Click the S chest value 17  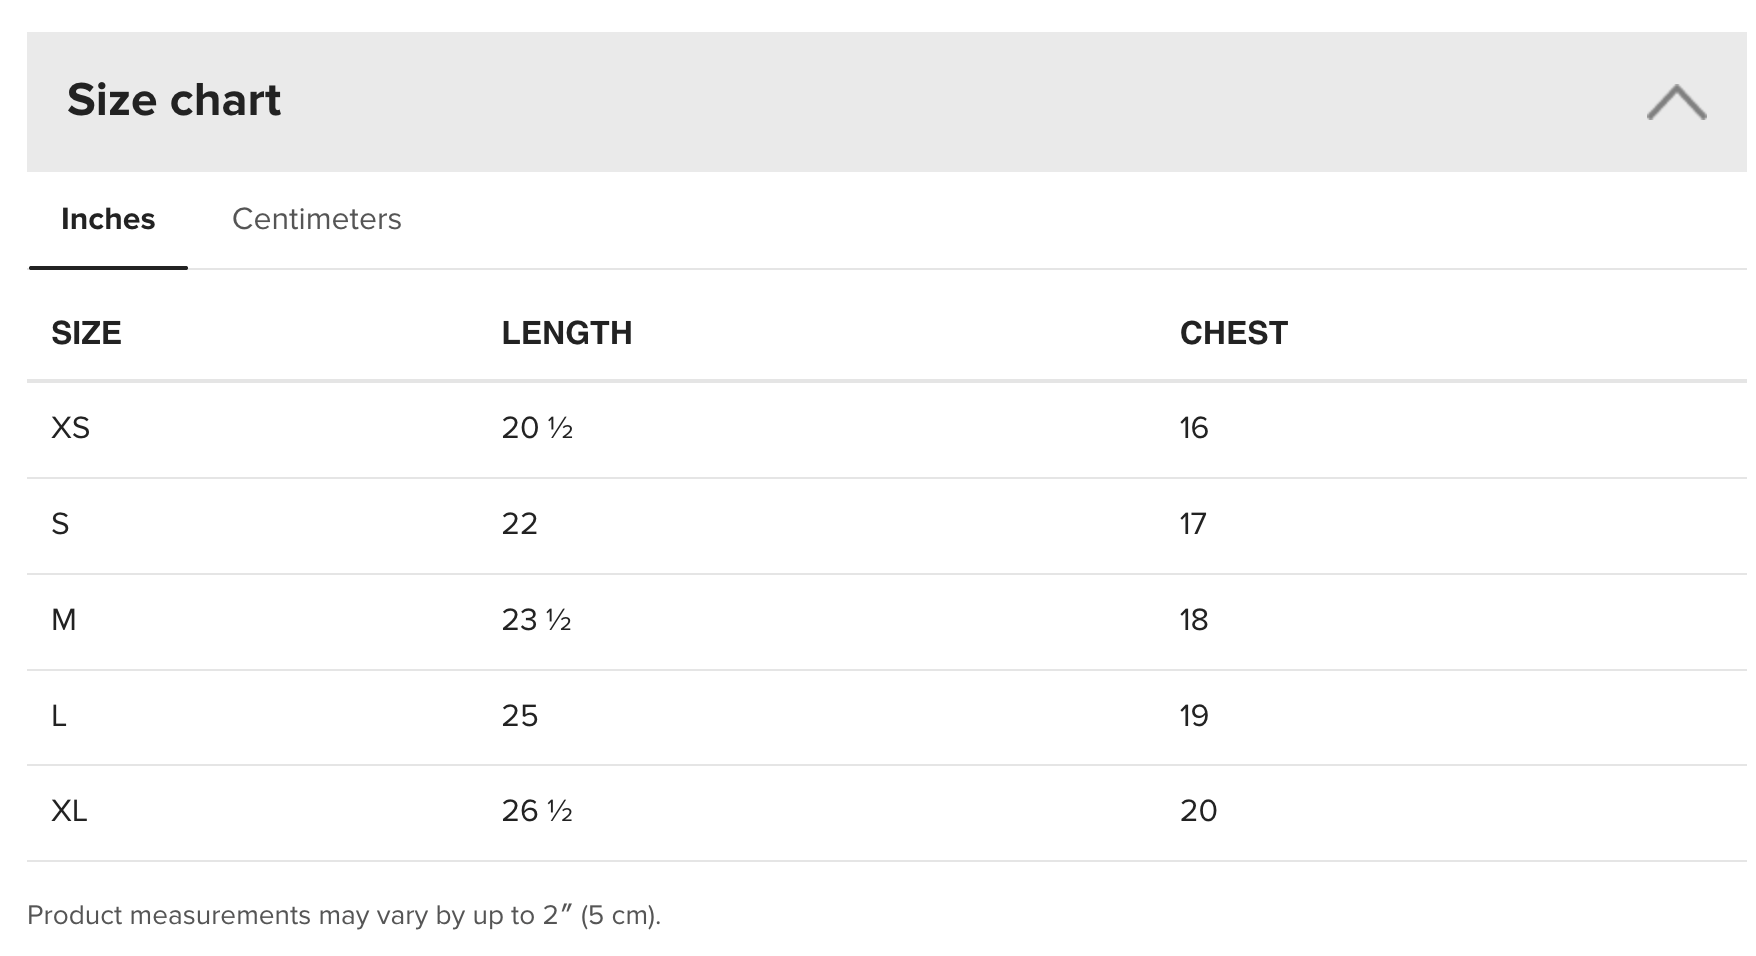point(1193,524)
